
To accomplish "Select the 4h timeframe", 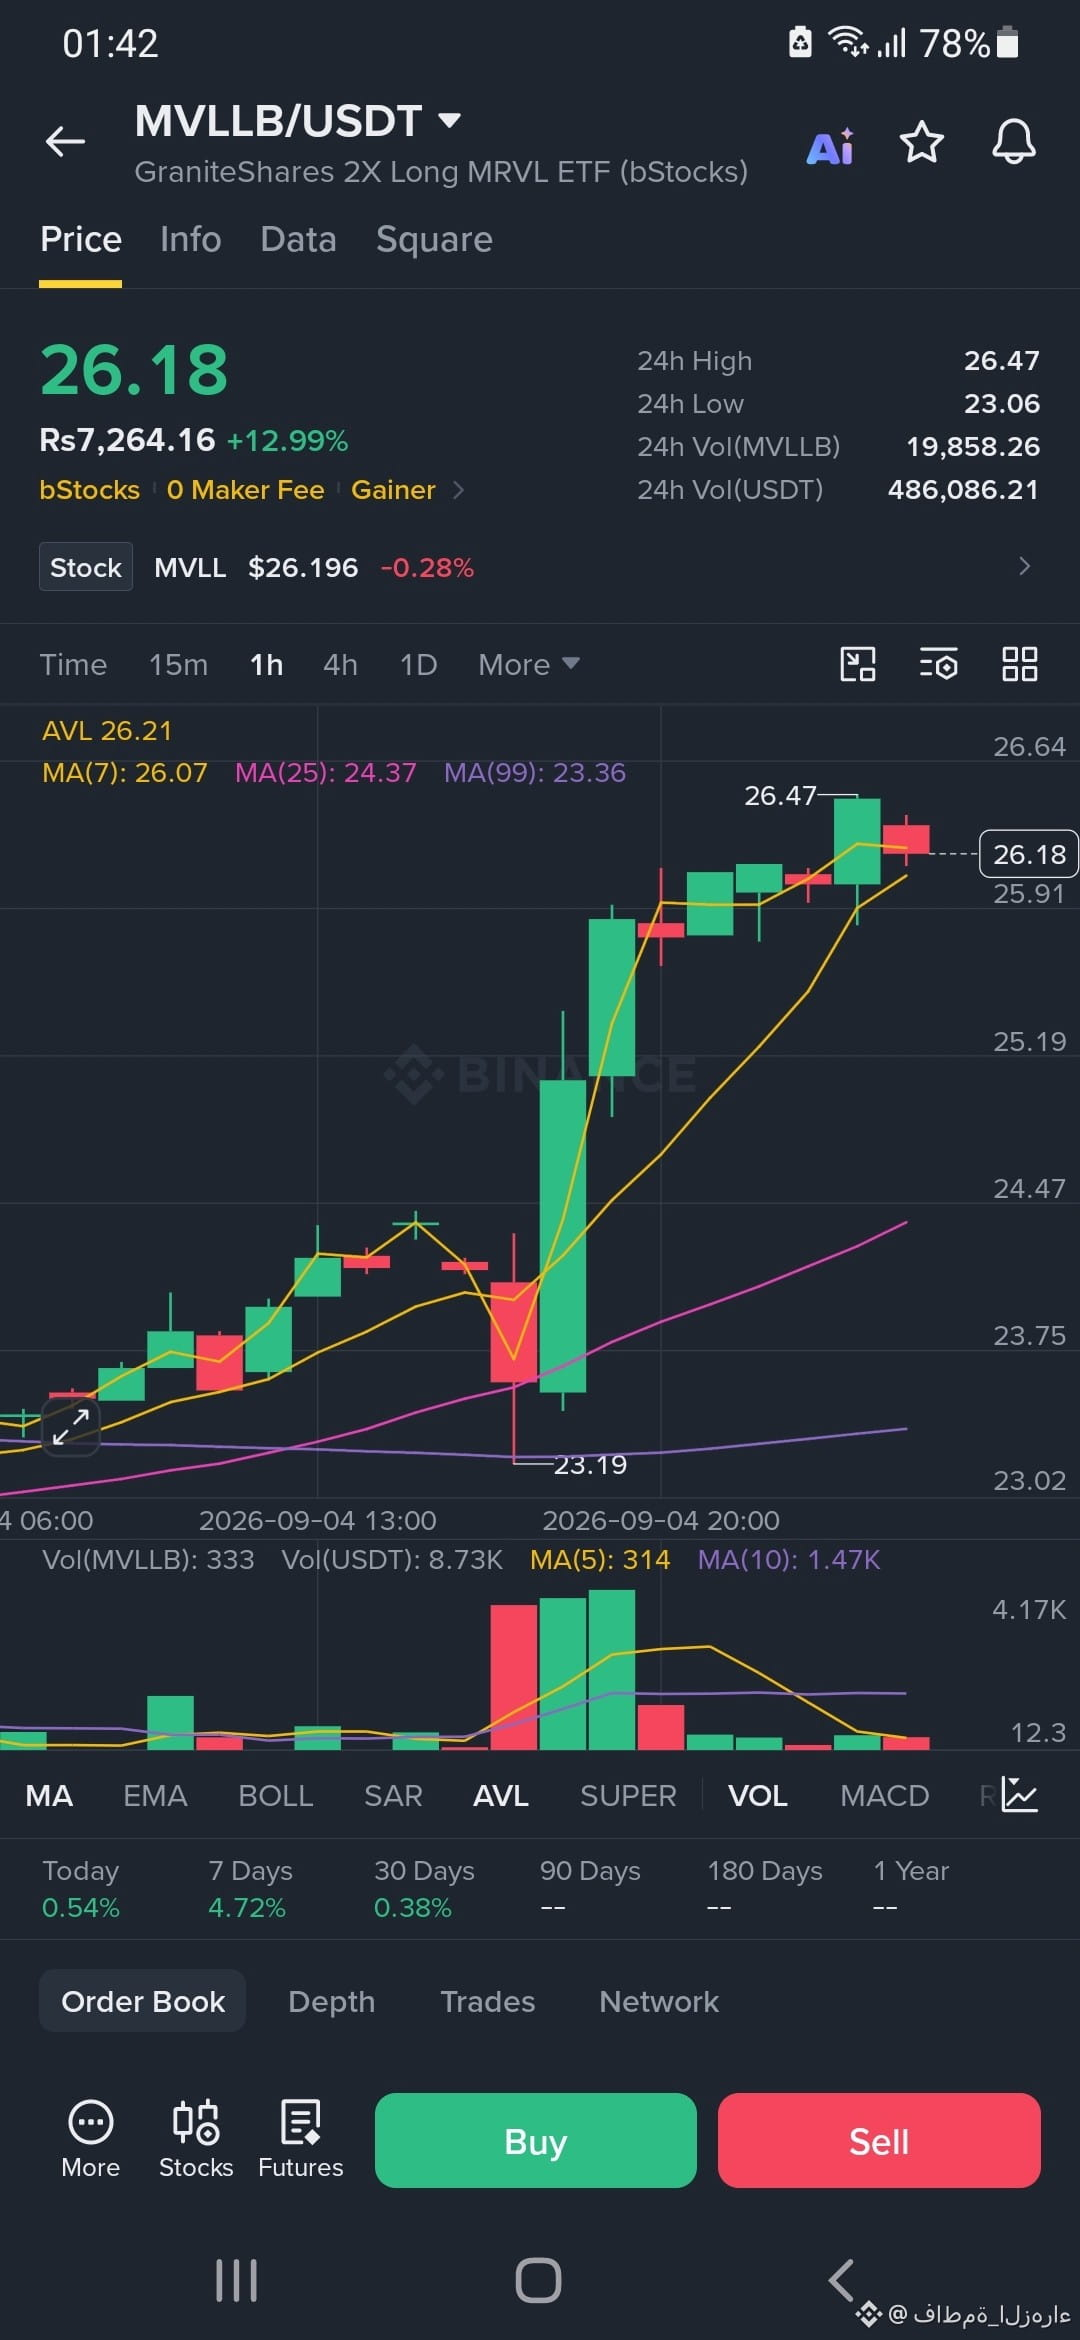I will point(340,665).
